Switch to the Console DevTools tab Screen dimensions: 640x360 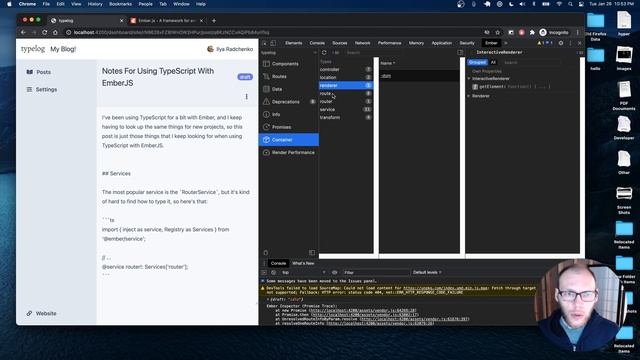(317, 43)
